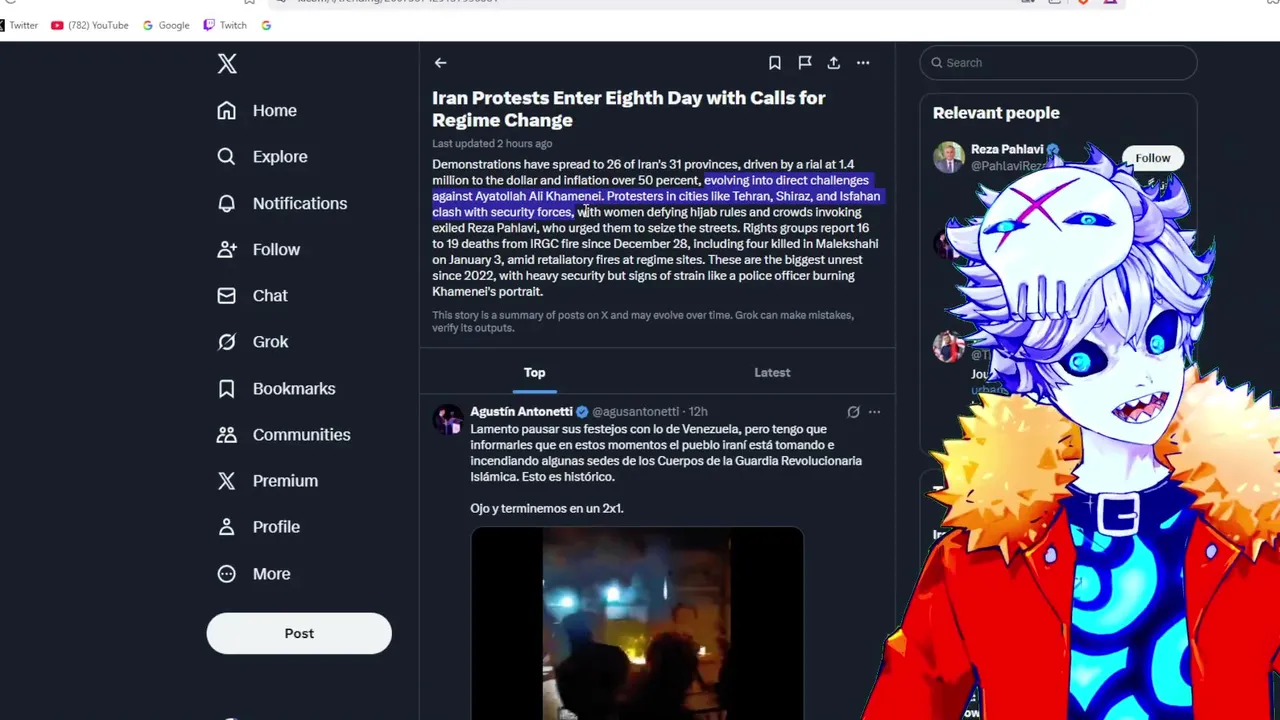Image resolution: width=1280 pixels, height=720 pixels.
Task: Click the Iran Protests story headline
Action: point(628,109)
